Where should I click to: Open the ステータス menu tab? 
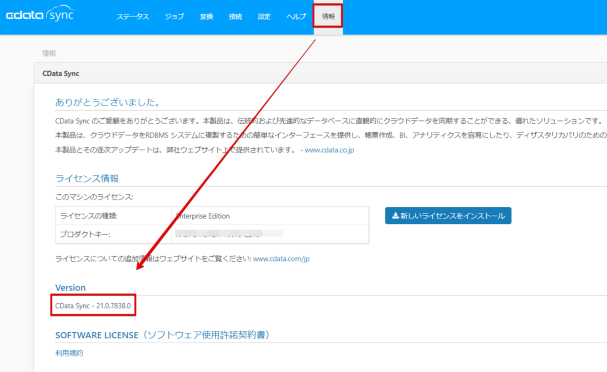133,17
